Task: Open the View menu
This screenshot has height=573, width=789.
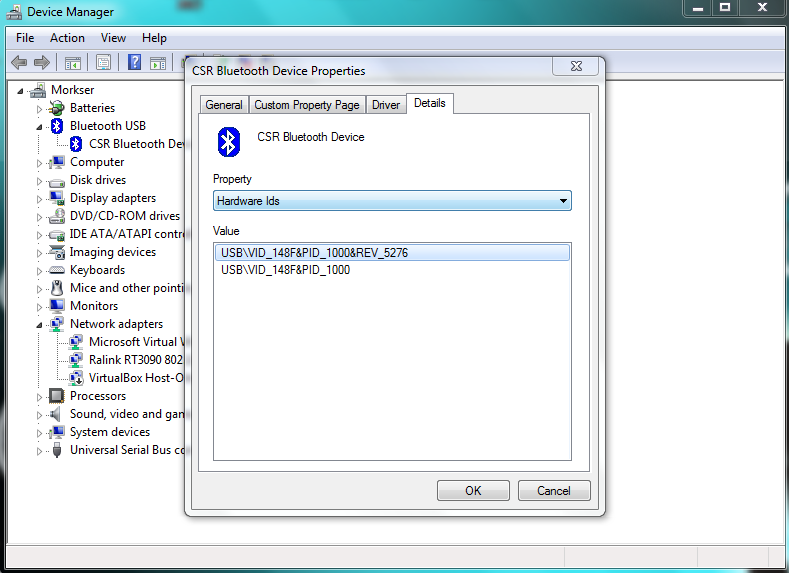Action: [x=113, y=38]
